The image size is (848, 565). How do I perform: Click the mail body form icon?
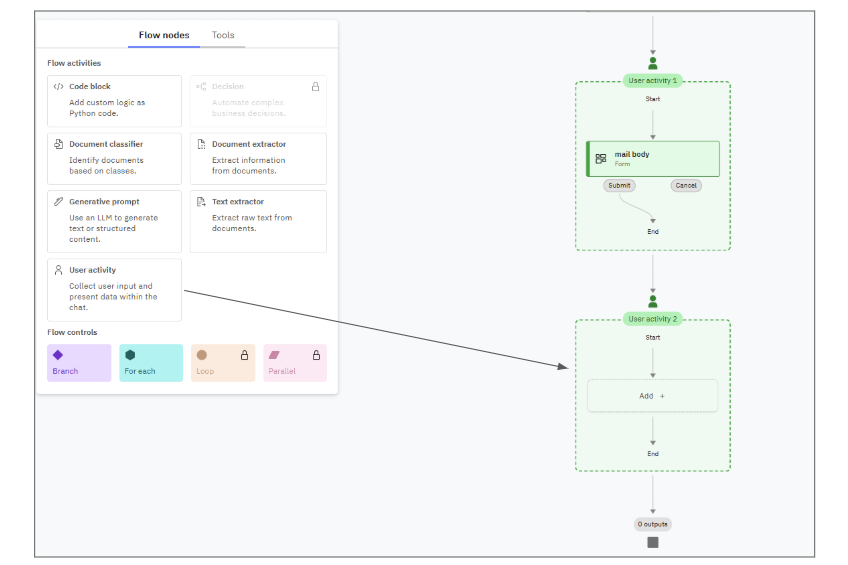[x=601, y=158]
